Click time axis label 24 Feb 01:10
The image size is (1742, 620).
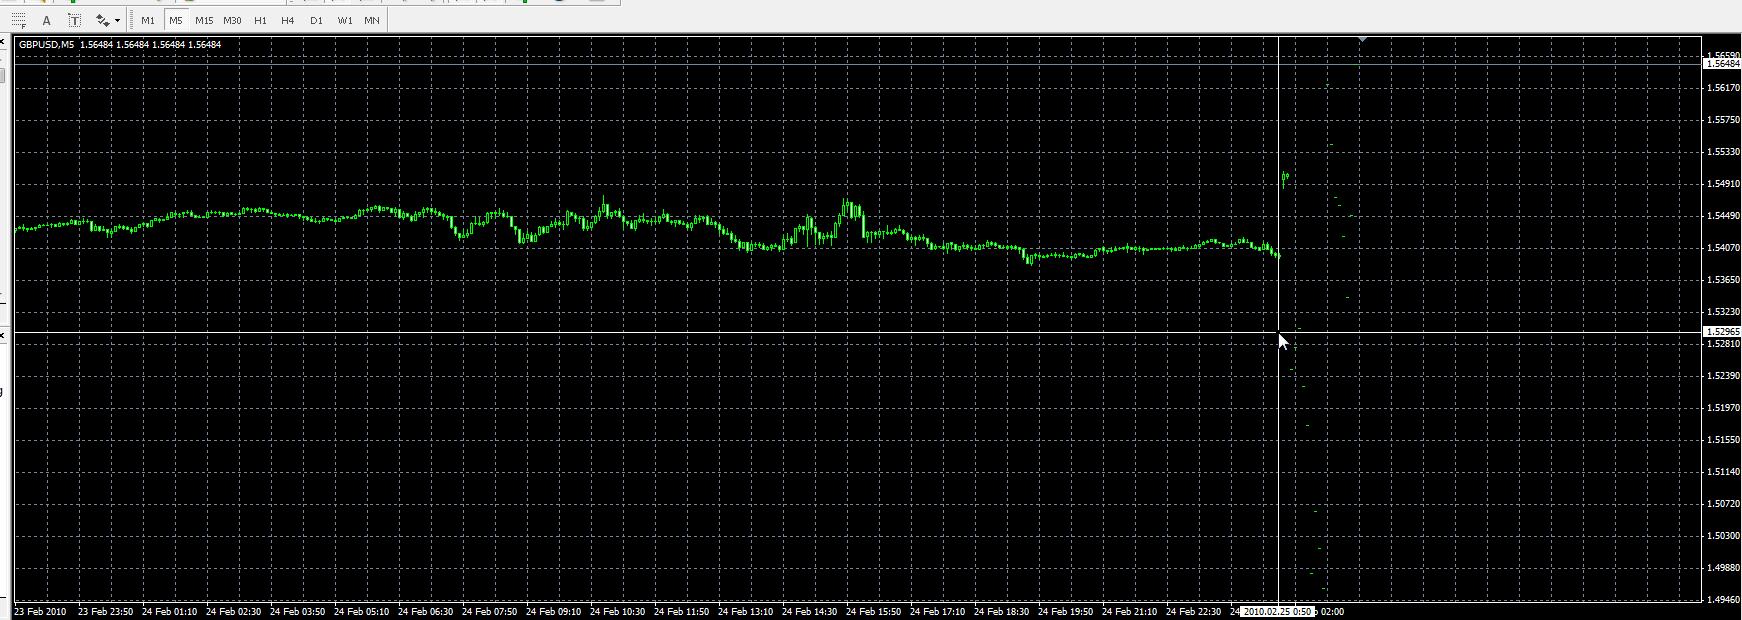click(x=169, y=611)
